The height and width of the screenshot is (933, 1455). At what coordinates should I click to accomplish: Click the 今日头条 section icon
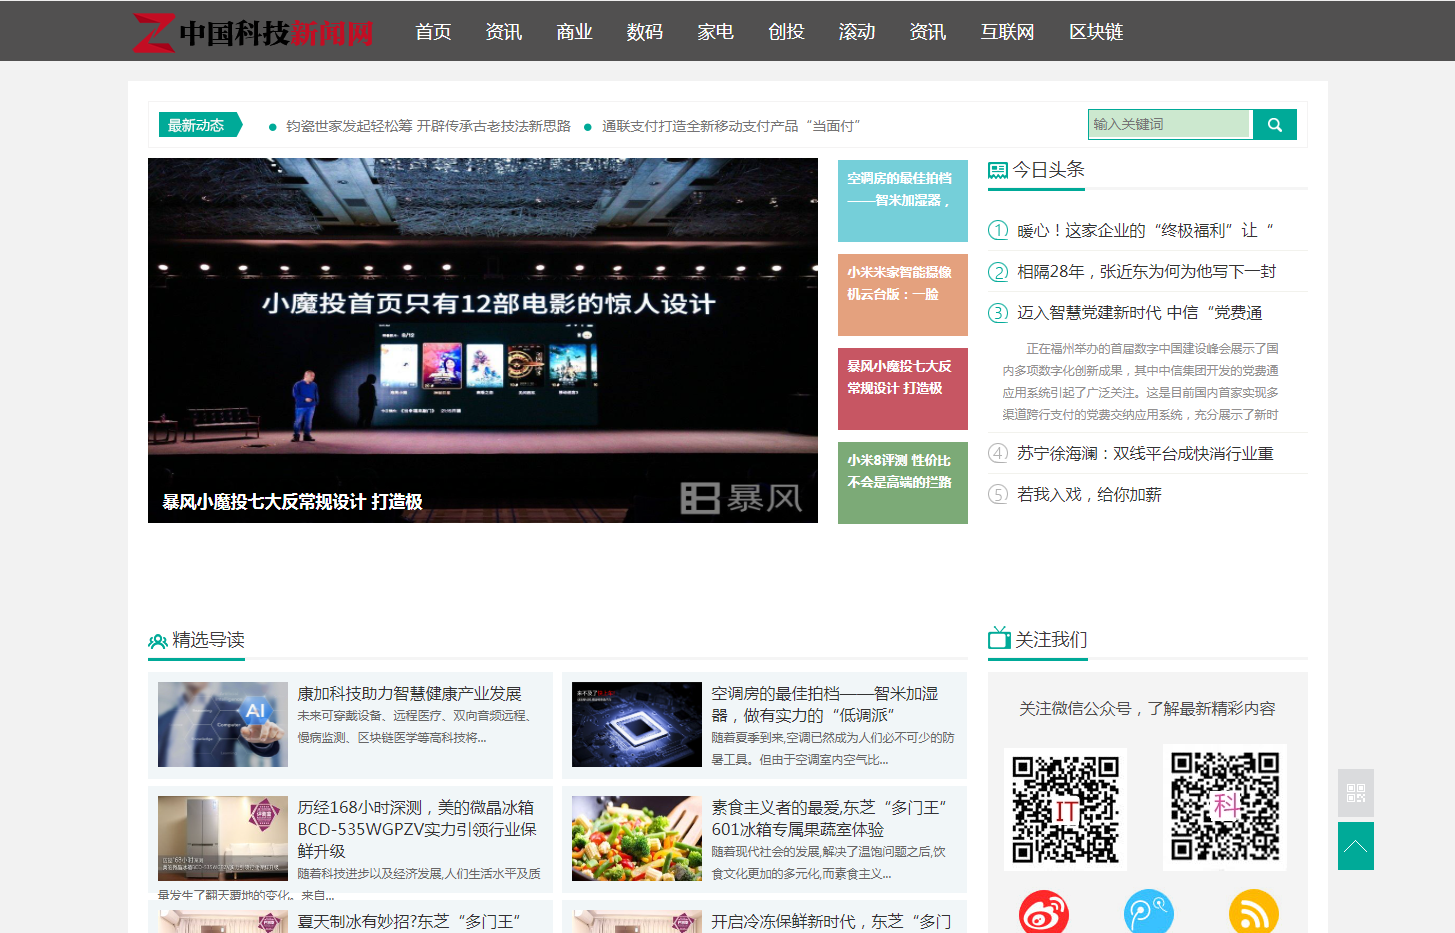click(998, 171)
